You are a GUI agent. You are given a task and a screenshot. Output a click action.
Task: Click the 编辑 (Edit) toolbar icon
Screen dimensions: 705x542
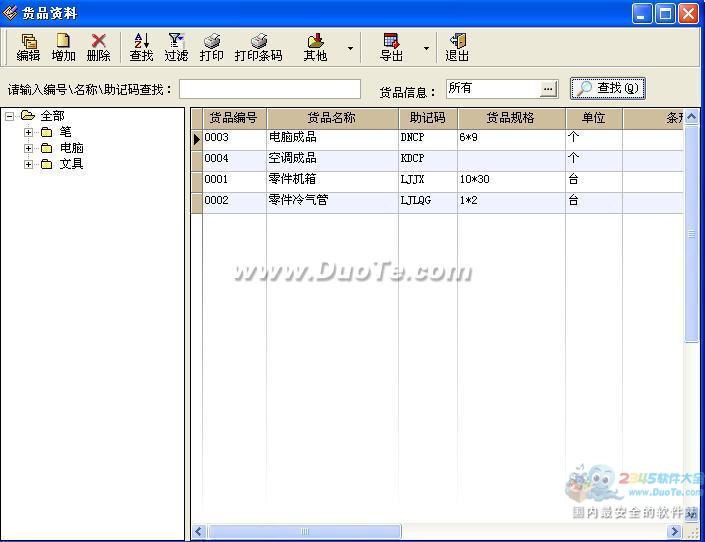coord(28,47)
